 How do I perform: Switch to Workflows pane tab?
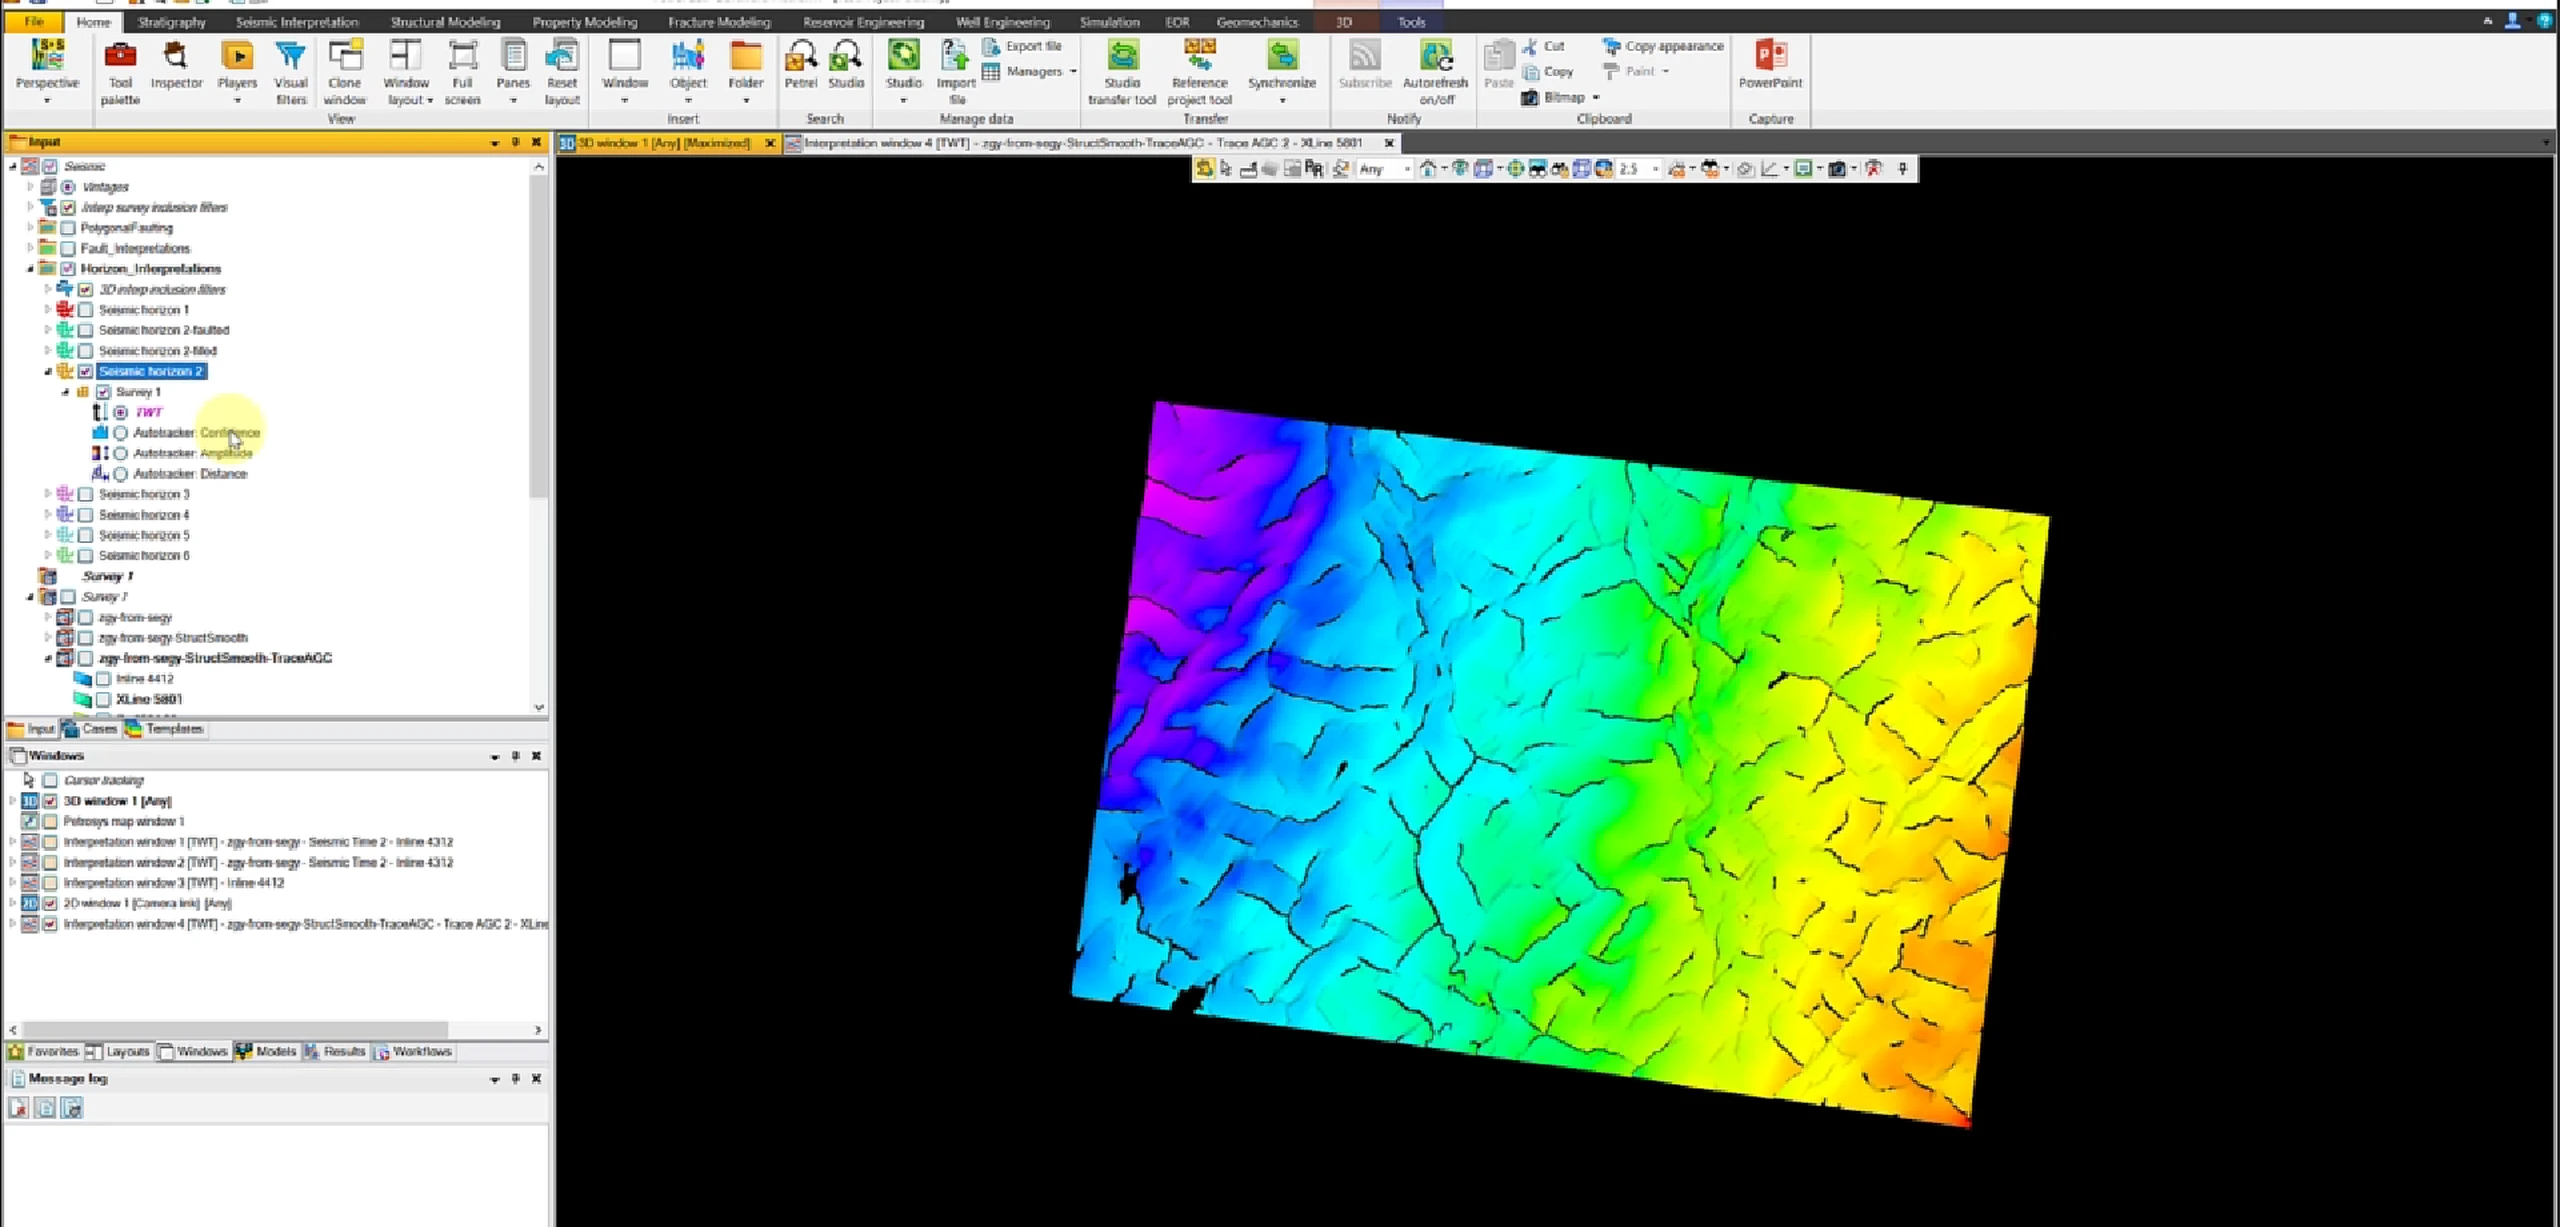click(x=413, y=1052)
